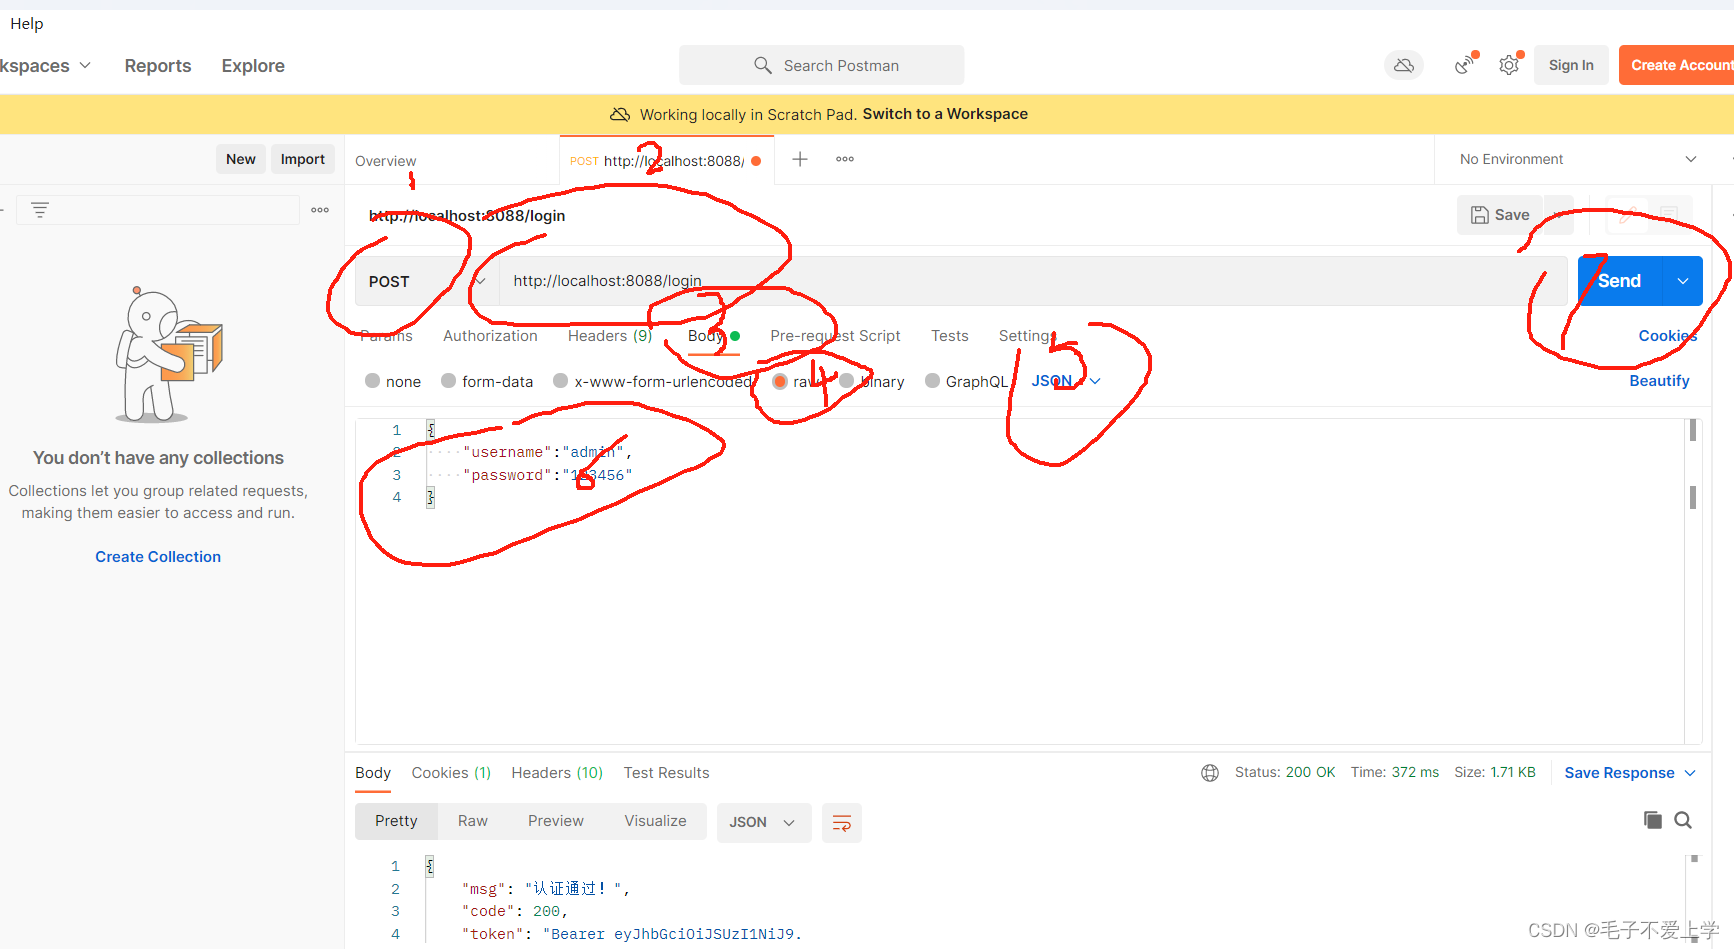Click the offline cloud status icon

(1404, 65)
